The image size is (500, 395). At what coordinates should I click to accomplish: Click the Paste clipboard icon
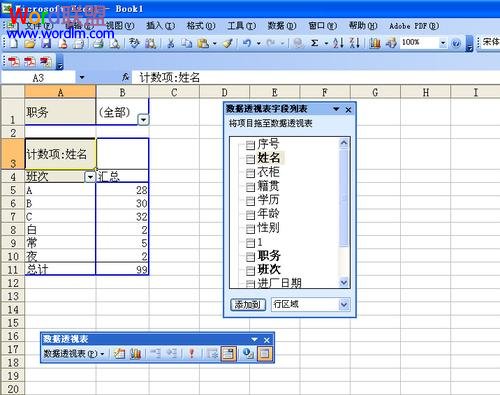[x=203, y=43]
